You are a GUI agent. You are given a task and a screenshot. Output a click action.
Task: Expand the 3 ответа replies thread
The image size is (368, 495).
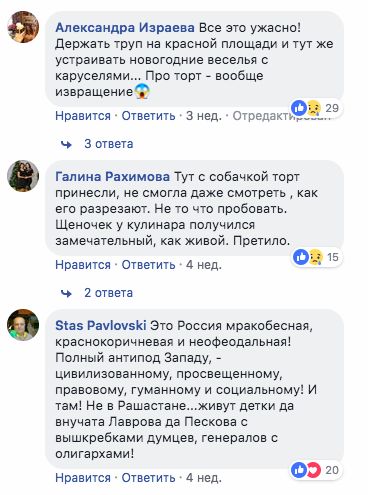109,144
